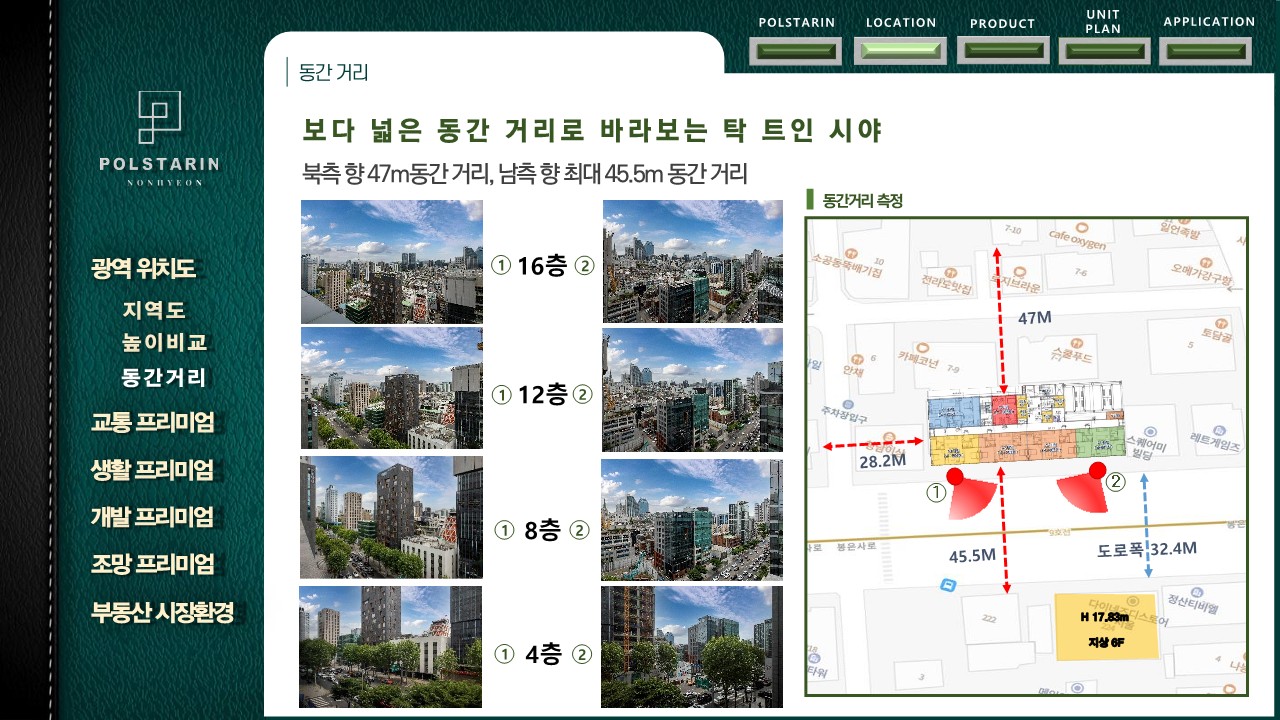1280x720 pixels.
Task: Click red viewpoint marker 2 on map
Action: pyautogui.click(x=1097, y=470)
